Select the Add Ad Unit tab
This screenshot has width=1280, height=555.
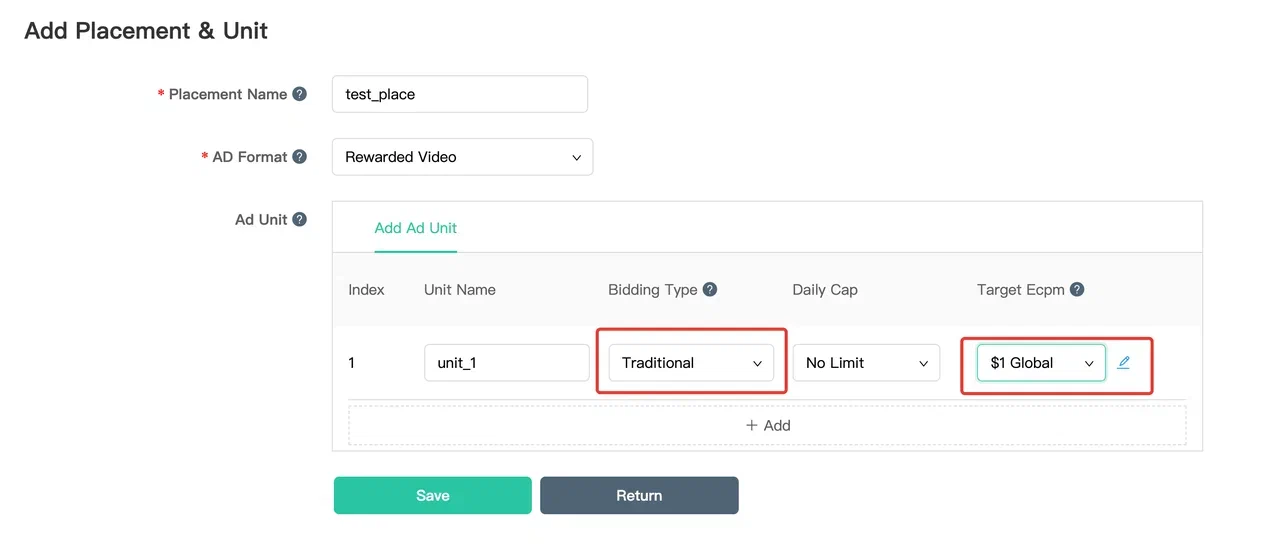point(415,228)
